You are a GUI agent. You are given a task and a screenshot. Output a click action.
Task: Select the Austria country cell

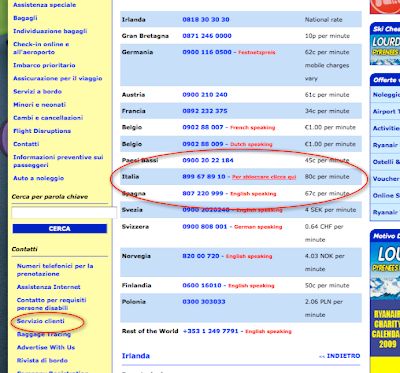[x=133, y=95]
